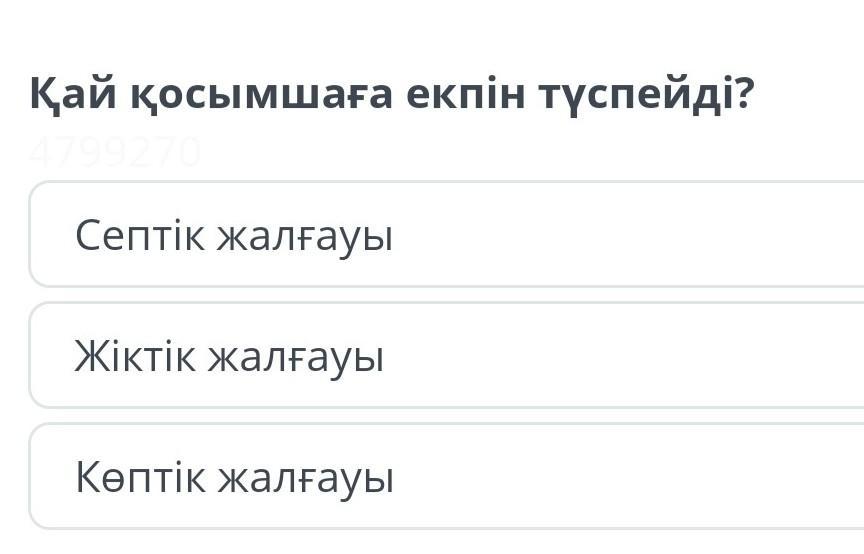Click the word 'Жіктік' in second answer
The width and height of the screenshot is (864, 554).
(135, 357)
